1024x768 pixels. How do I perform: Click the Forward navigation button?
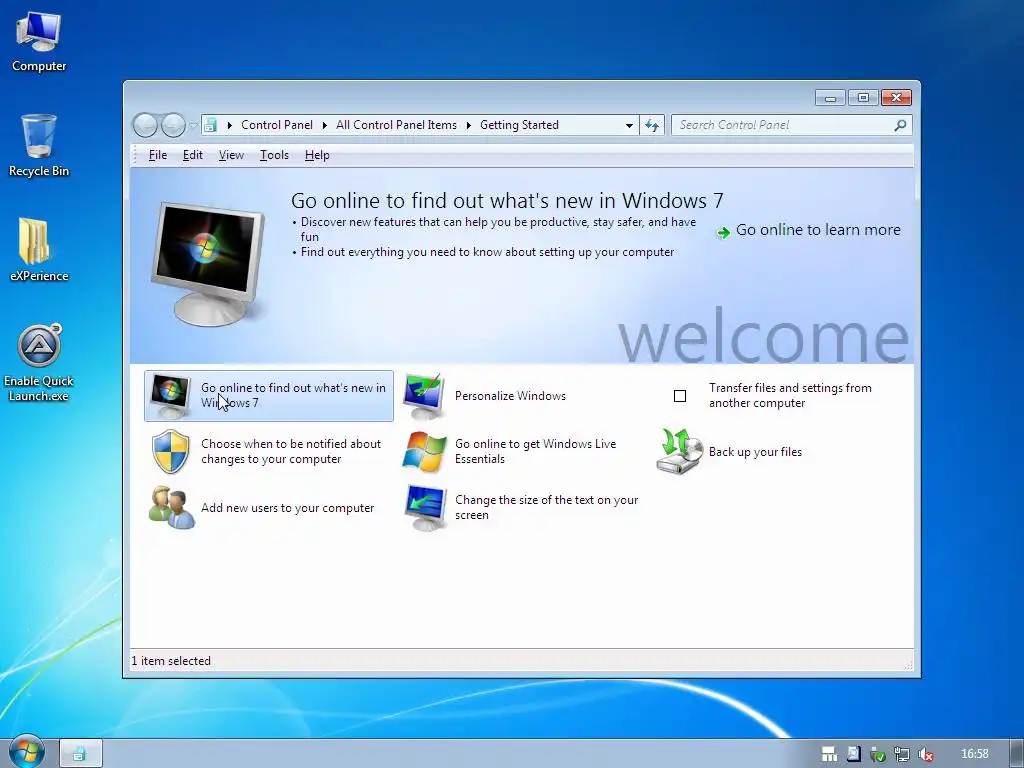(173, 125)
